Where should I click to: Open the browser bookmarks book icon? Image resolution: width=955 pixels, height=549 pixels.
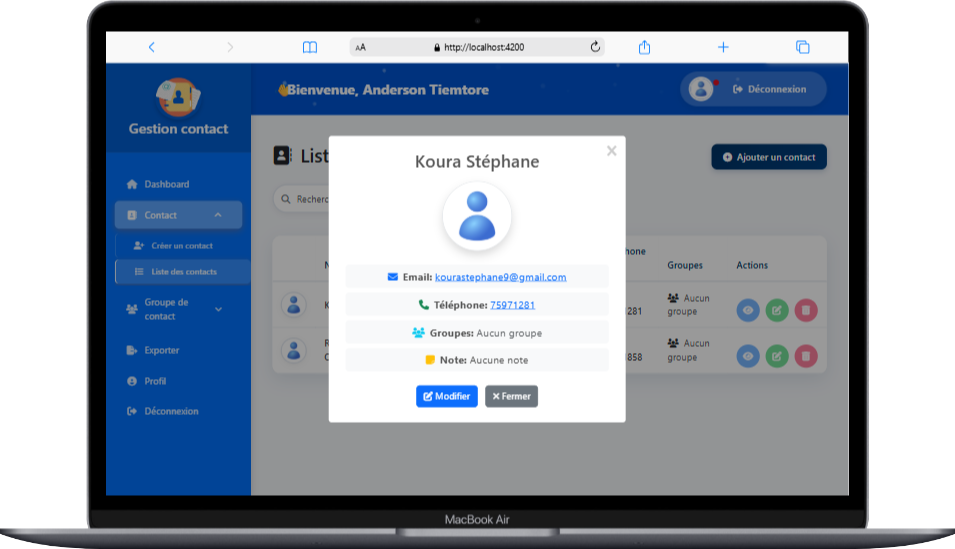coord(310,47)
